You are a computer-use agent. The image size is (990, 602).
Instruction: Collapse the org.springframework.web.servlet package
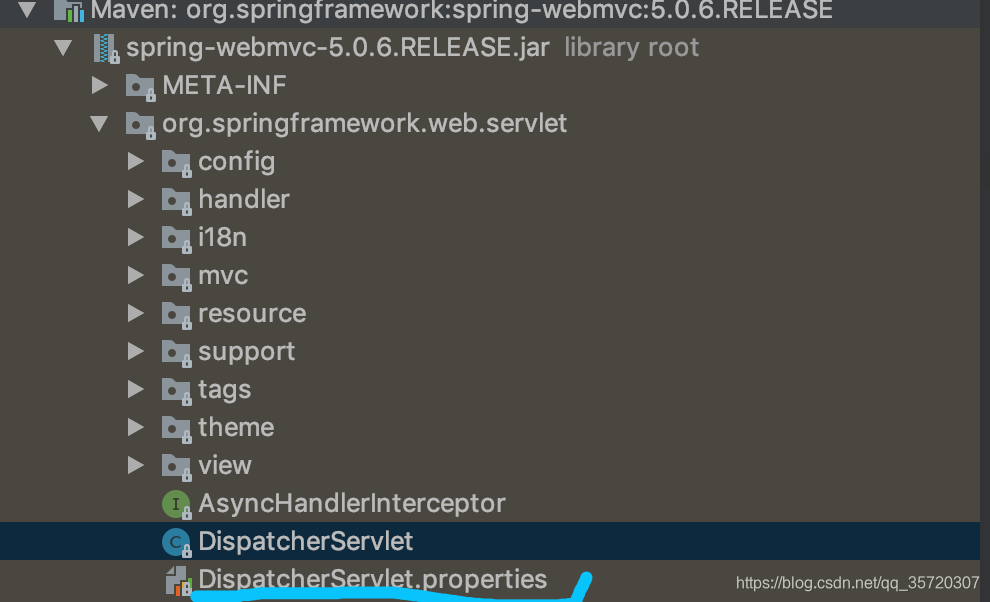(98, 123)
